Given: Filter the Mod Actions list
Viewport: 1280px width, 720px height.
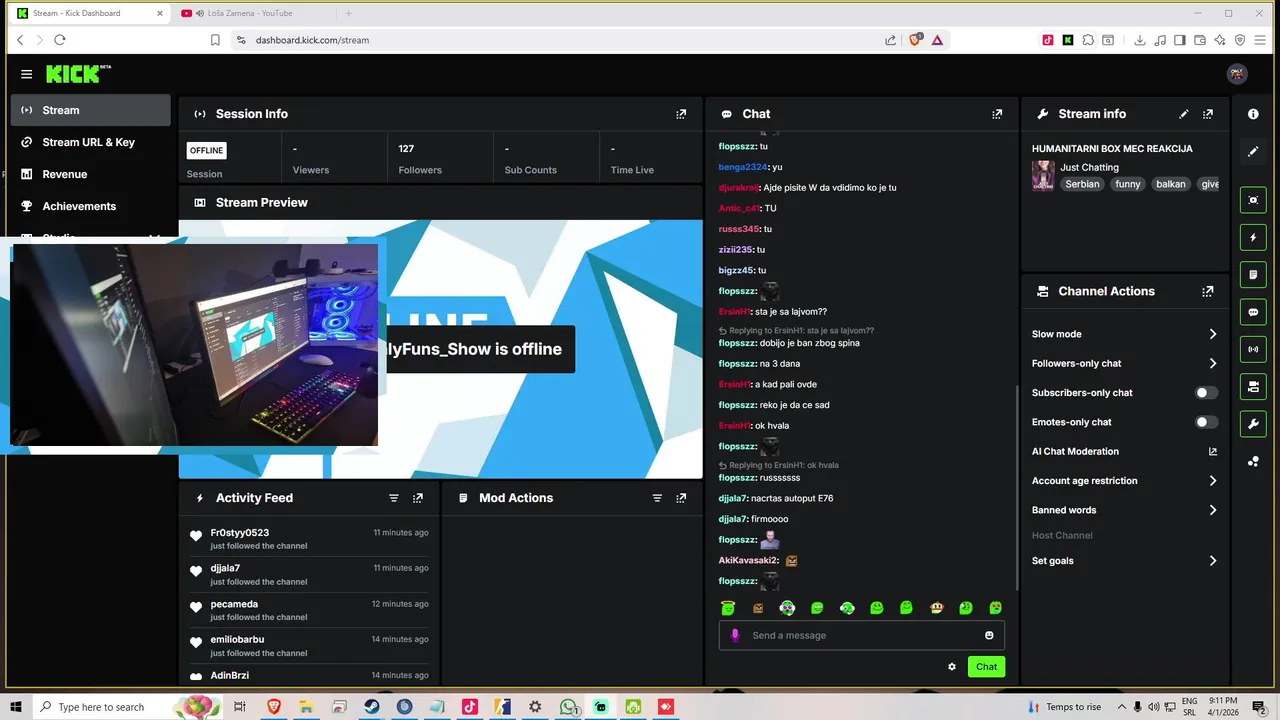Looking at the screenshot, I should (x=657, y=498).
